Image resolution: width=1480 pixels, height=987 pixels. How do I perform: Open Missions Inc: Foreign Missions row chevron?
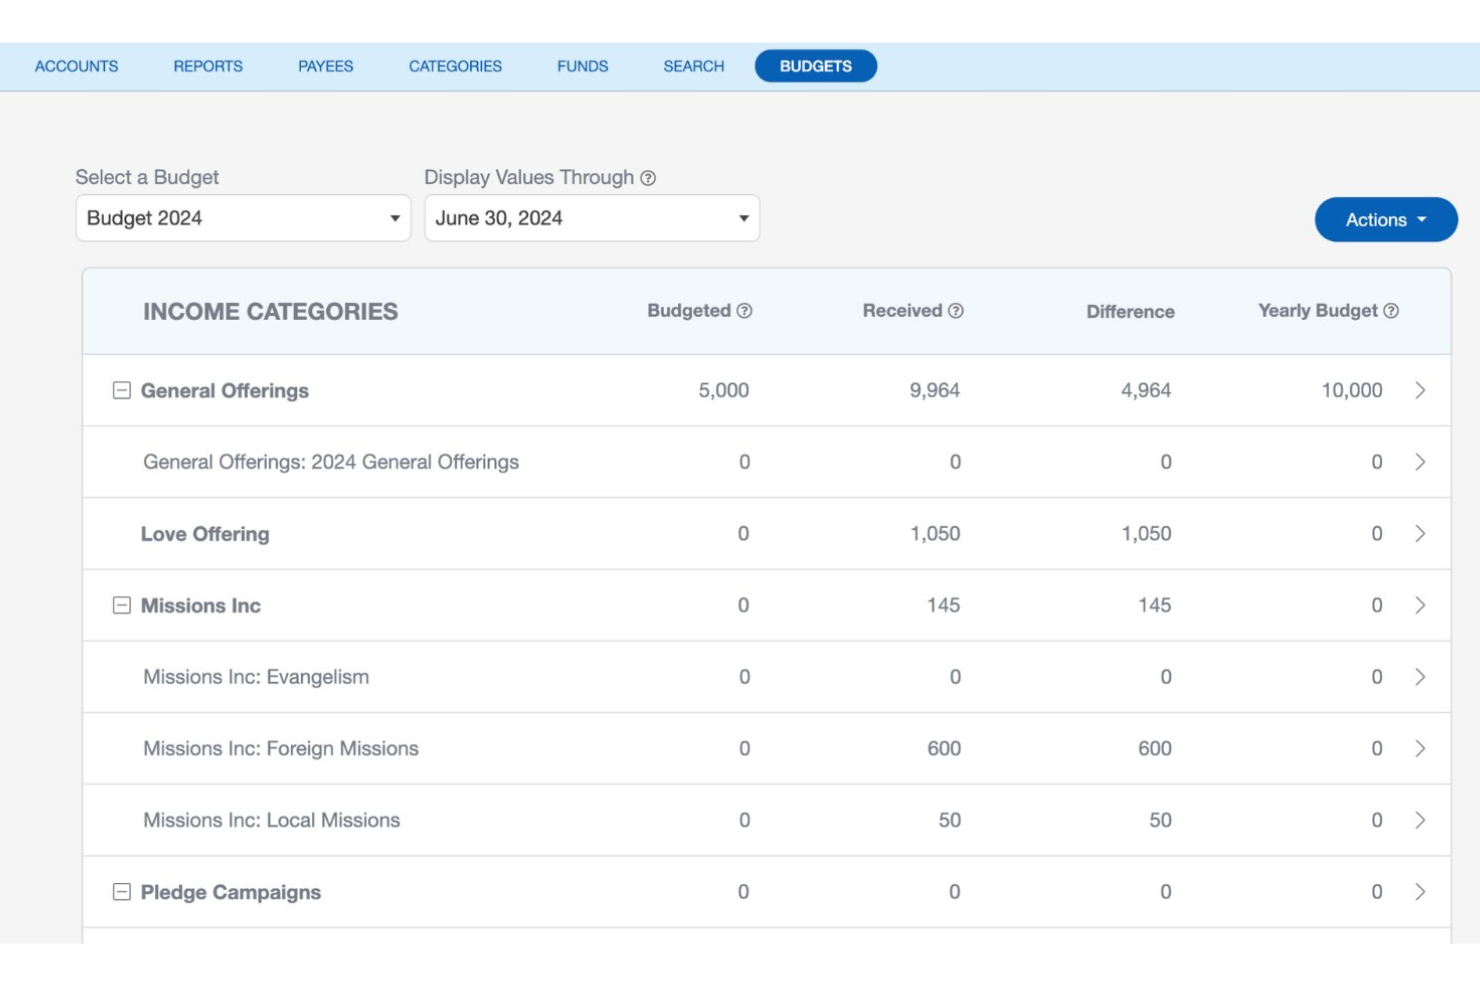[1420, 749]
